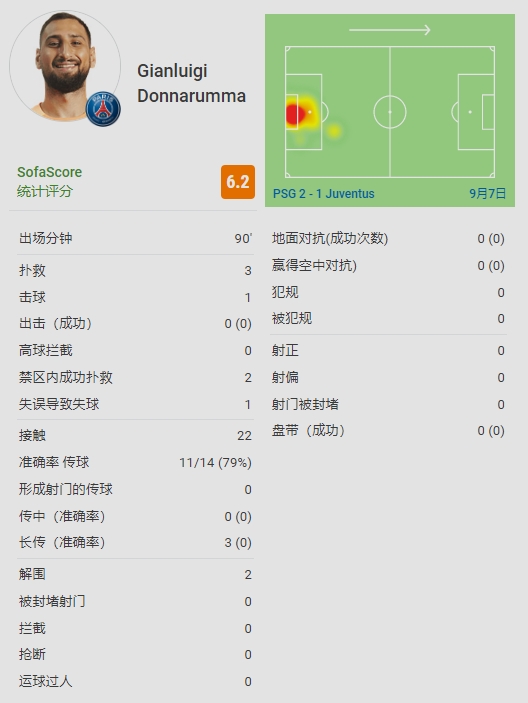Click the 9月7日 match date
This screenshot has width=528, height=703.
(488, 194)
